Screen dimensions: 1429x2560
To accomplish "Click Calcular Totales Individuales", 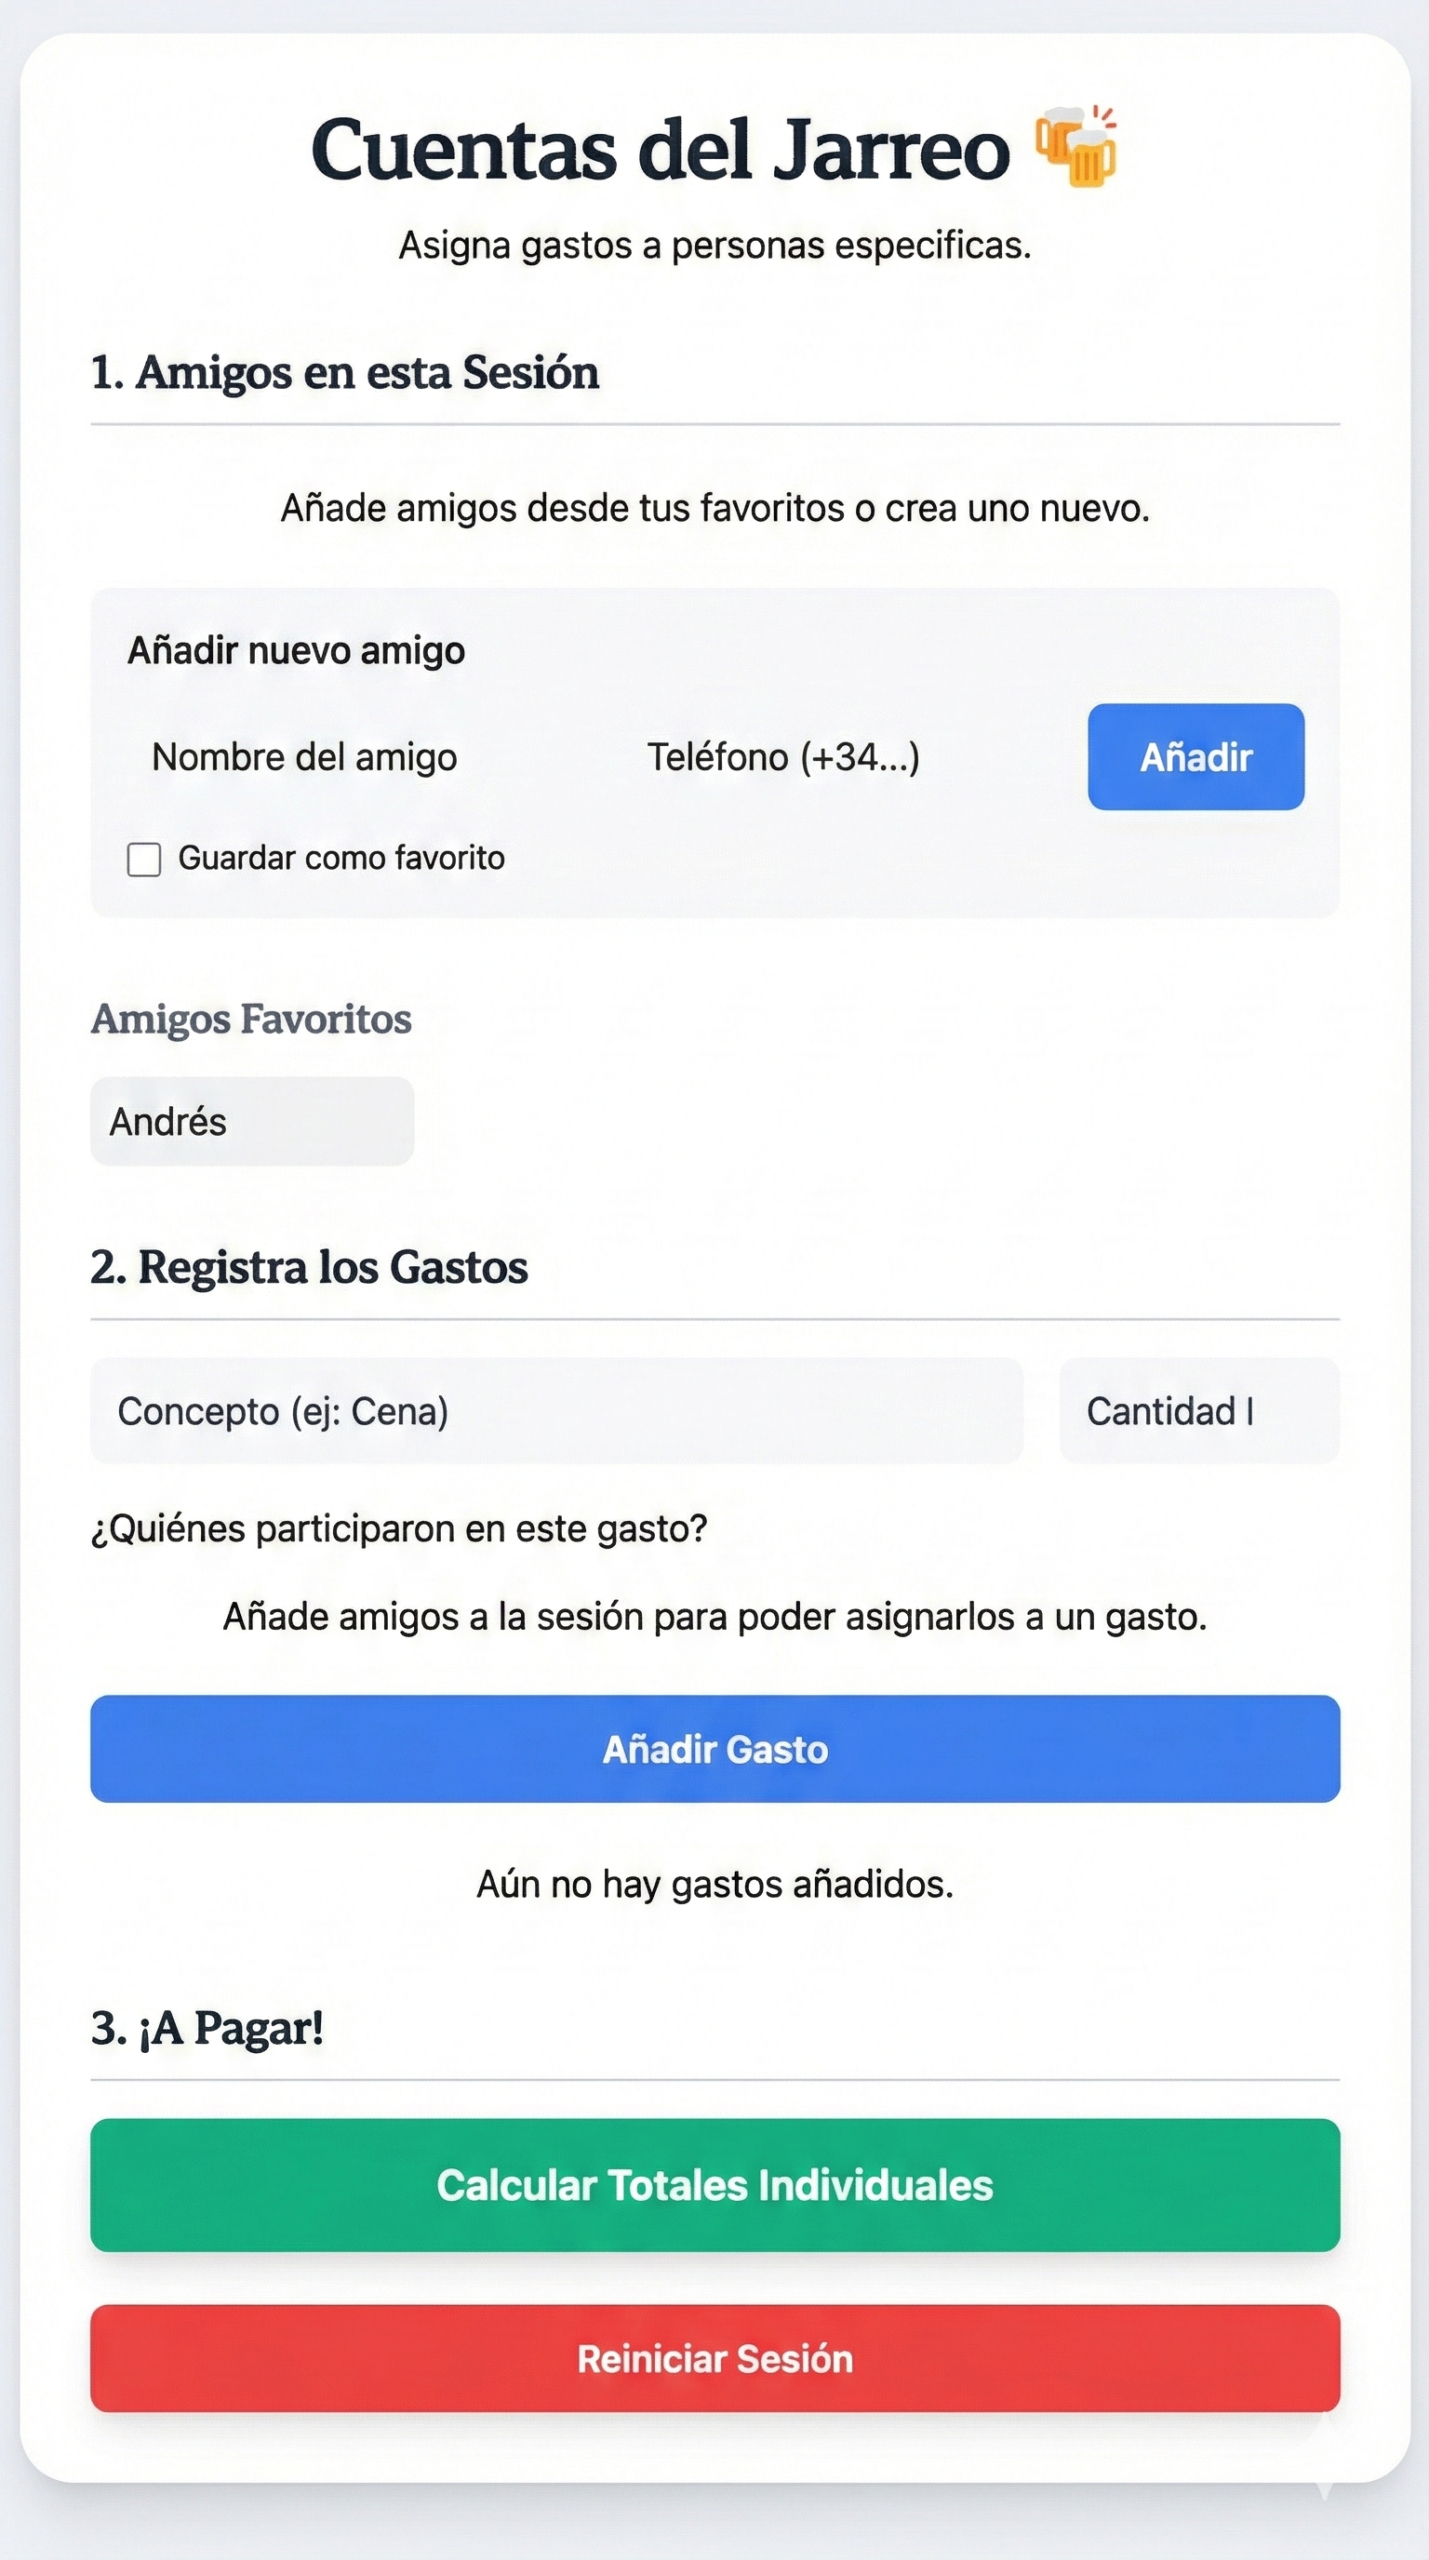I will 715,2185.
